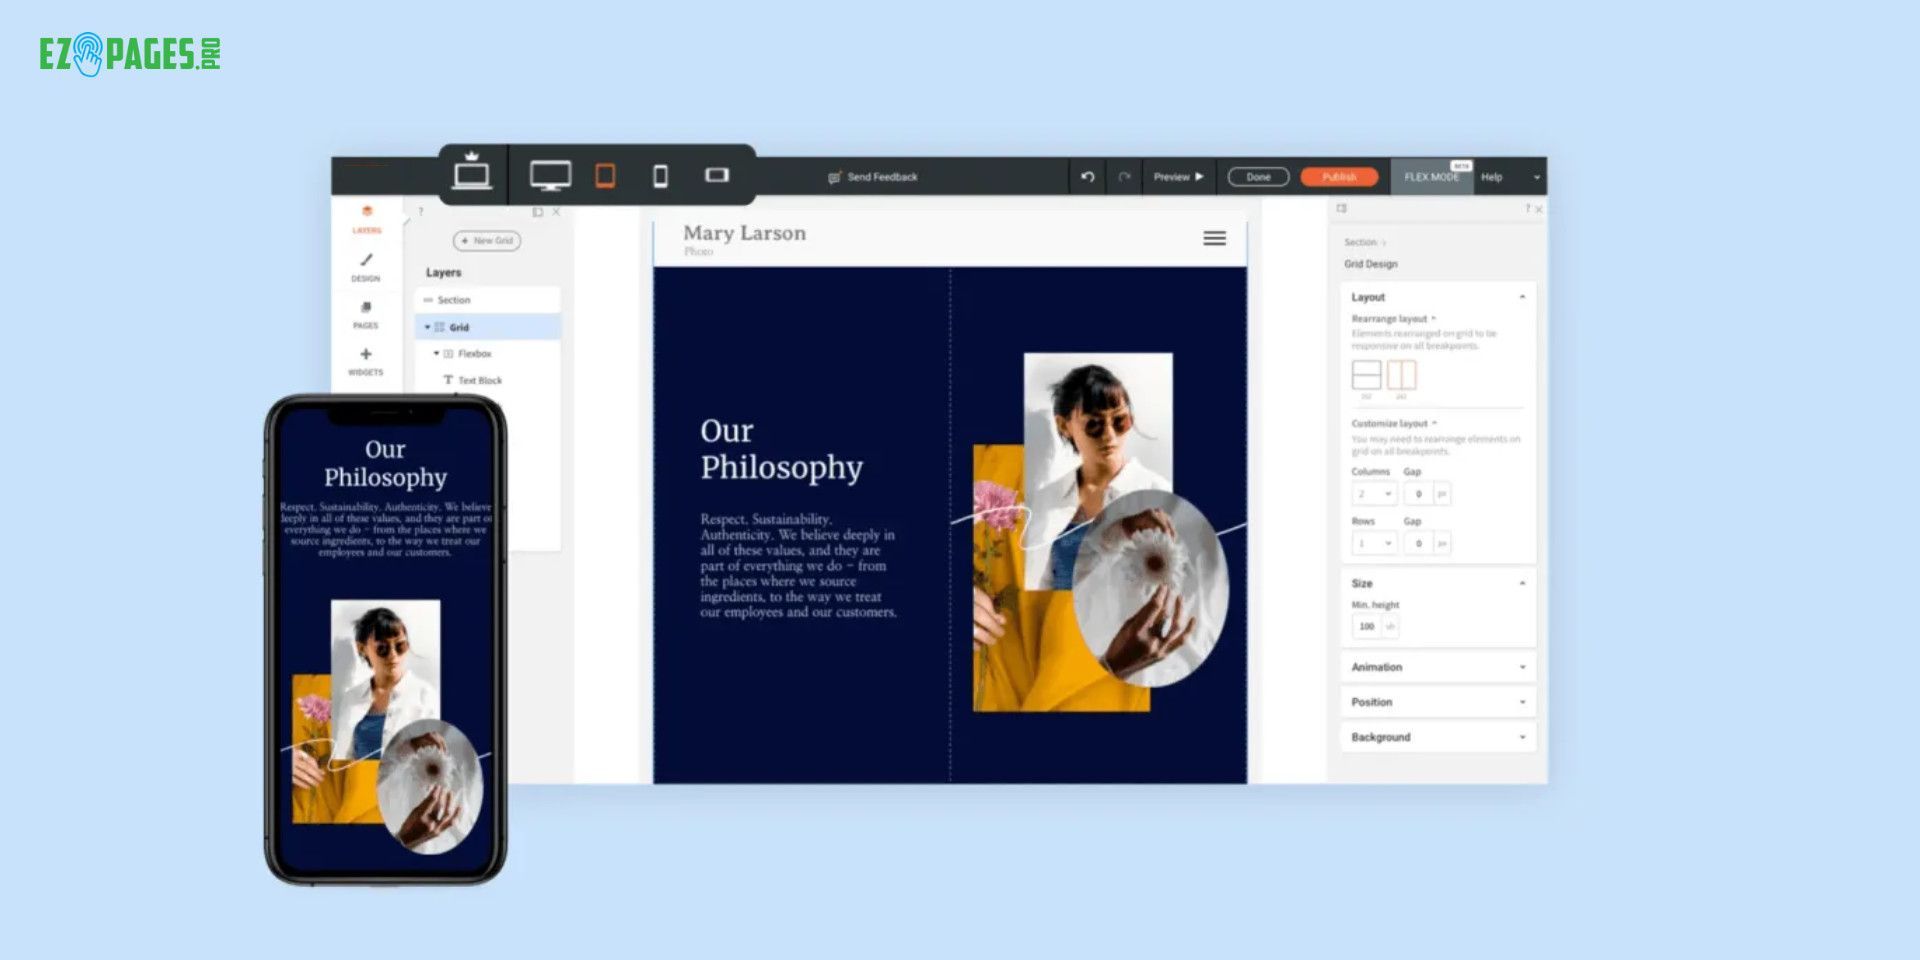Open the top bar dropdown arrow after Help

coord(1536,178)
